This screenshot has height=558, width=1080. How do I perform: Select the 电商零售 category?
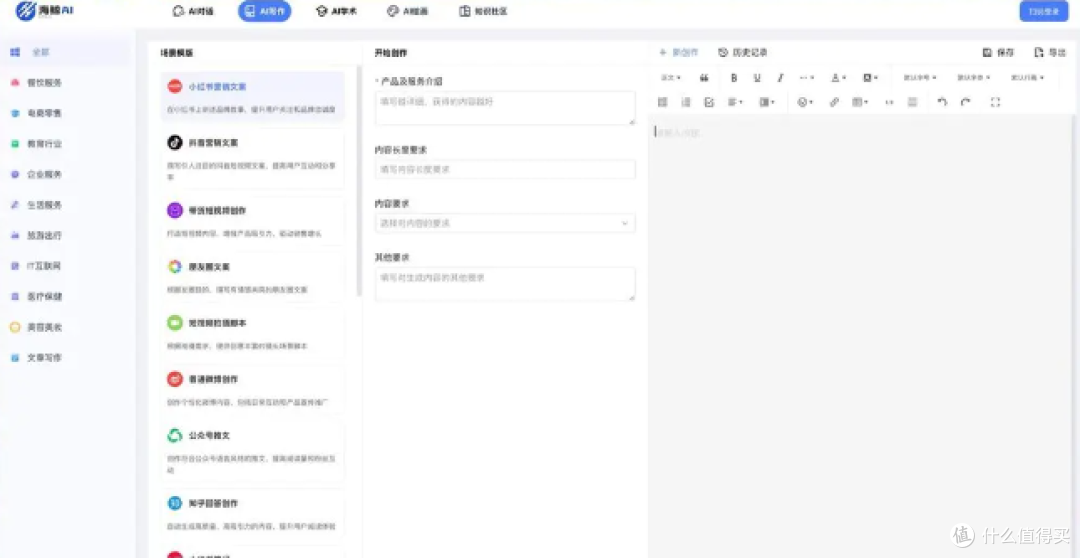pyautogui.click(x=37, y=113)
